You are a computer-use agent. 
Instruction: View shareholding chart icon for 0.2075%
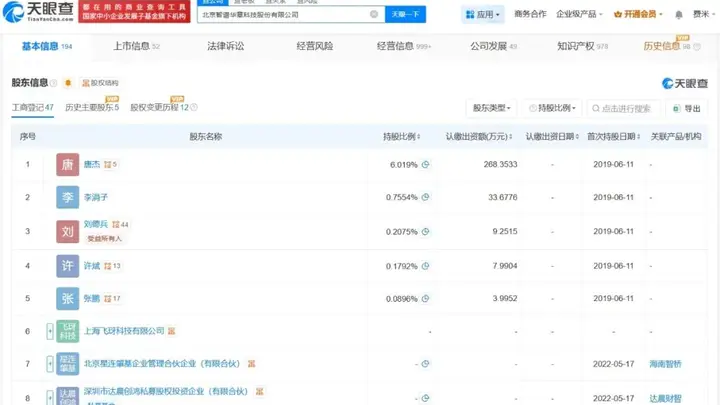pos(425,231)
